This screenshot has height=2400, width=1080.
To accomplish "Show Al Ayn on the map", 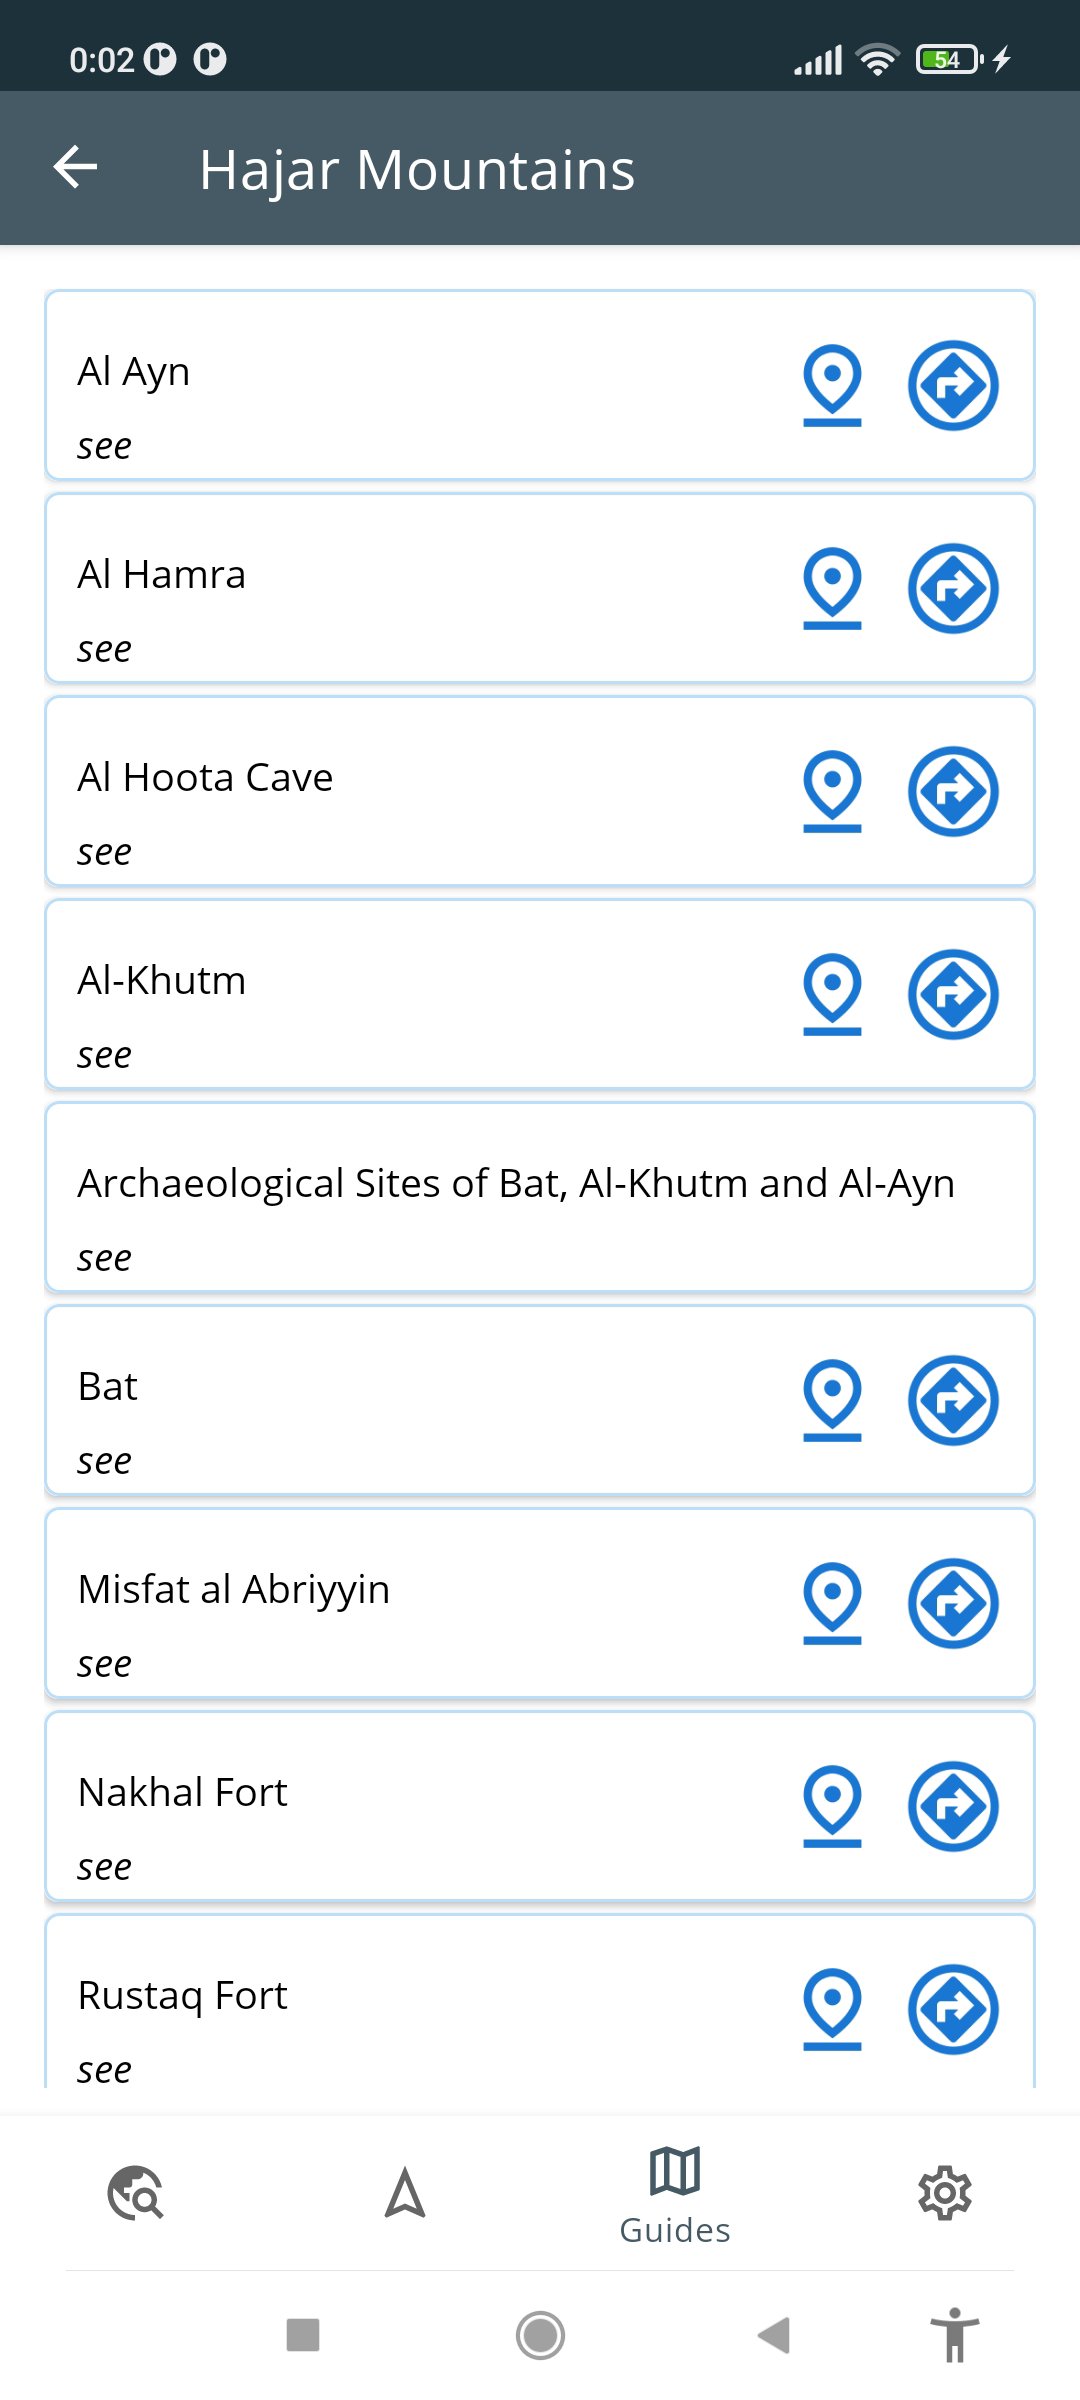I will (832, 384).
